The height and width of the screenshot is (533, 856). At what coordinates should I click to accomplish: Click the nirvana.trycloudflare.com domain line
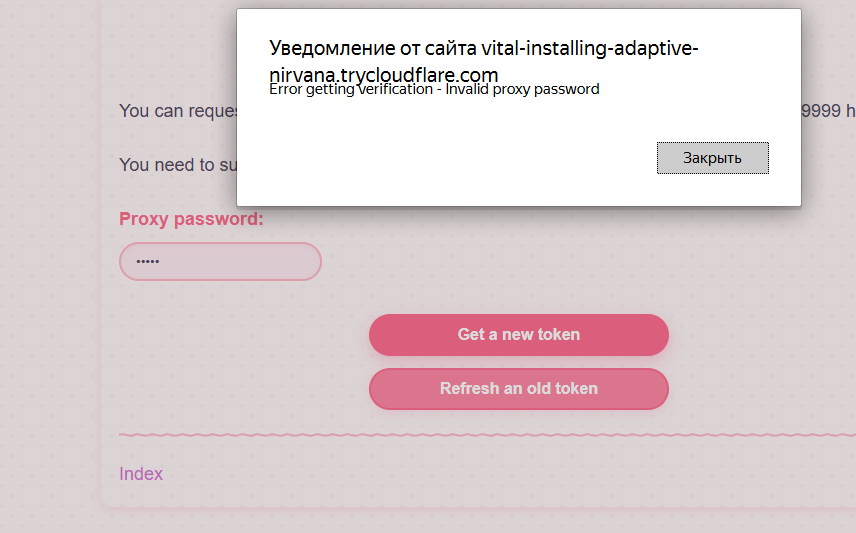tap(384, 75)
